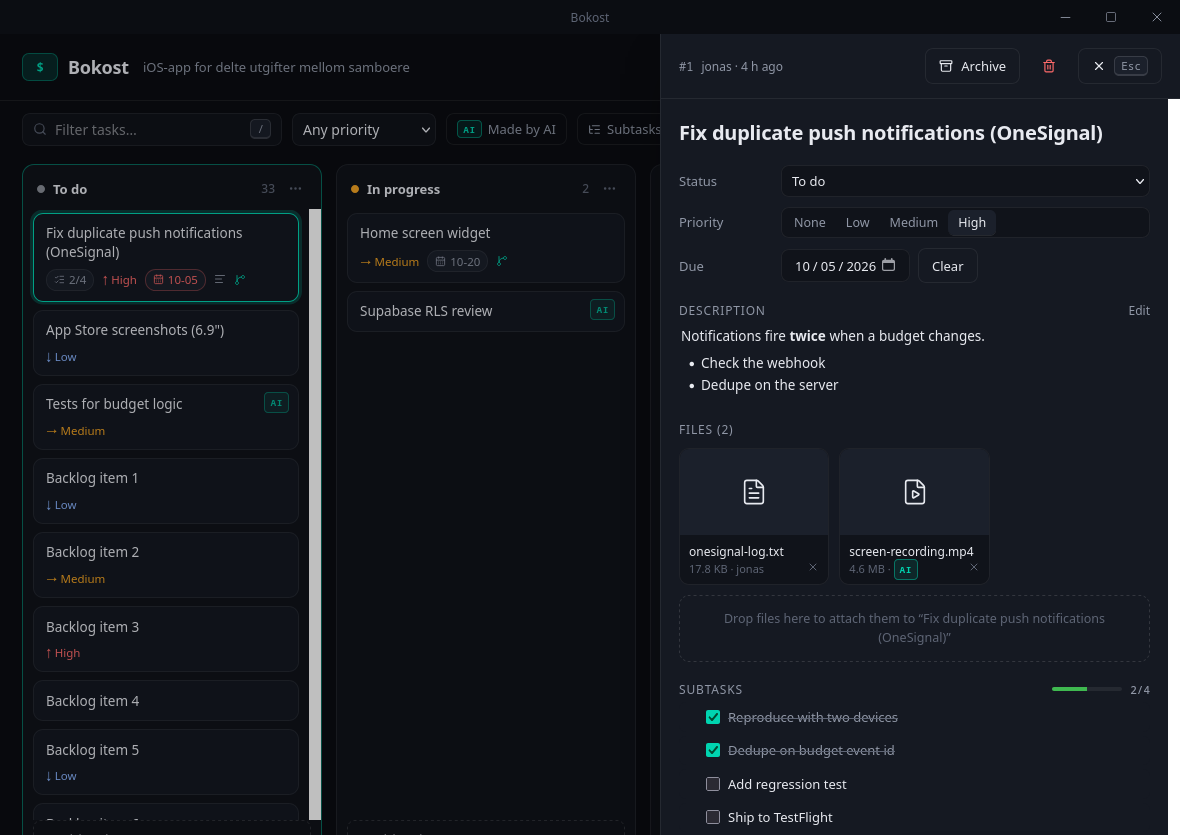
Task: Open the Fix duplicate push notifications card
Action: (x=166, y=257)
